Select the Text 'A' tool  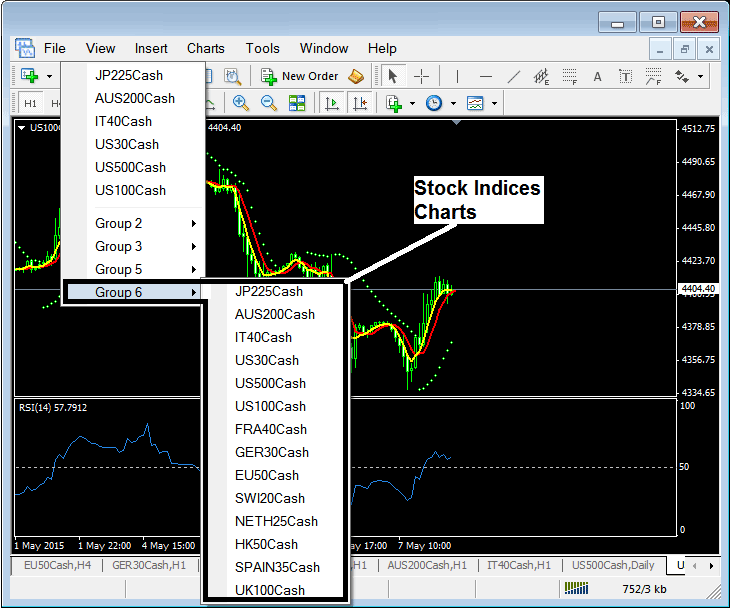597,76
